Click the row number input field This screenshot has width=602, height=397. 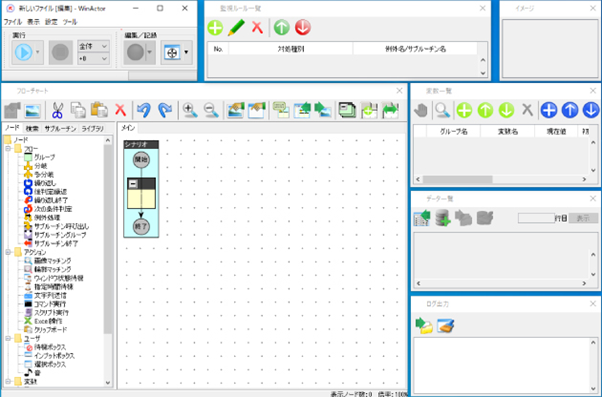(x=536, y=218)
